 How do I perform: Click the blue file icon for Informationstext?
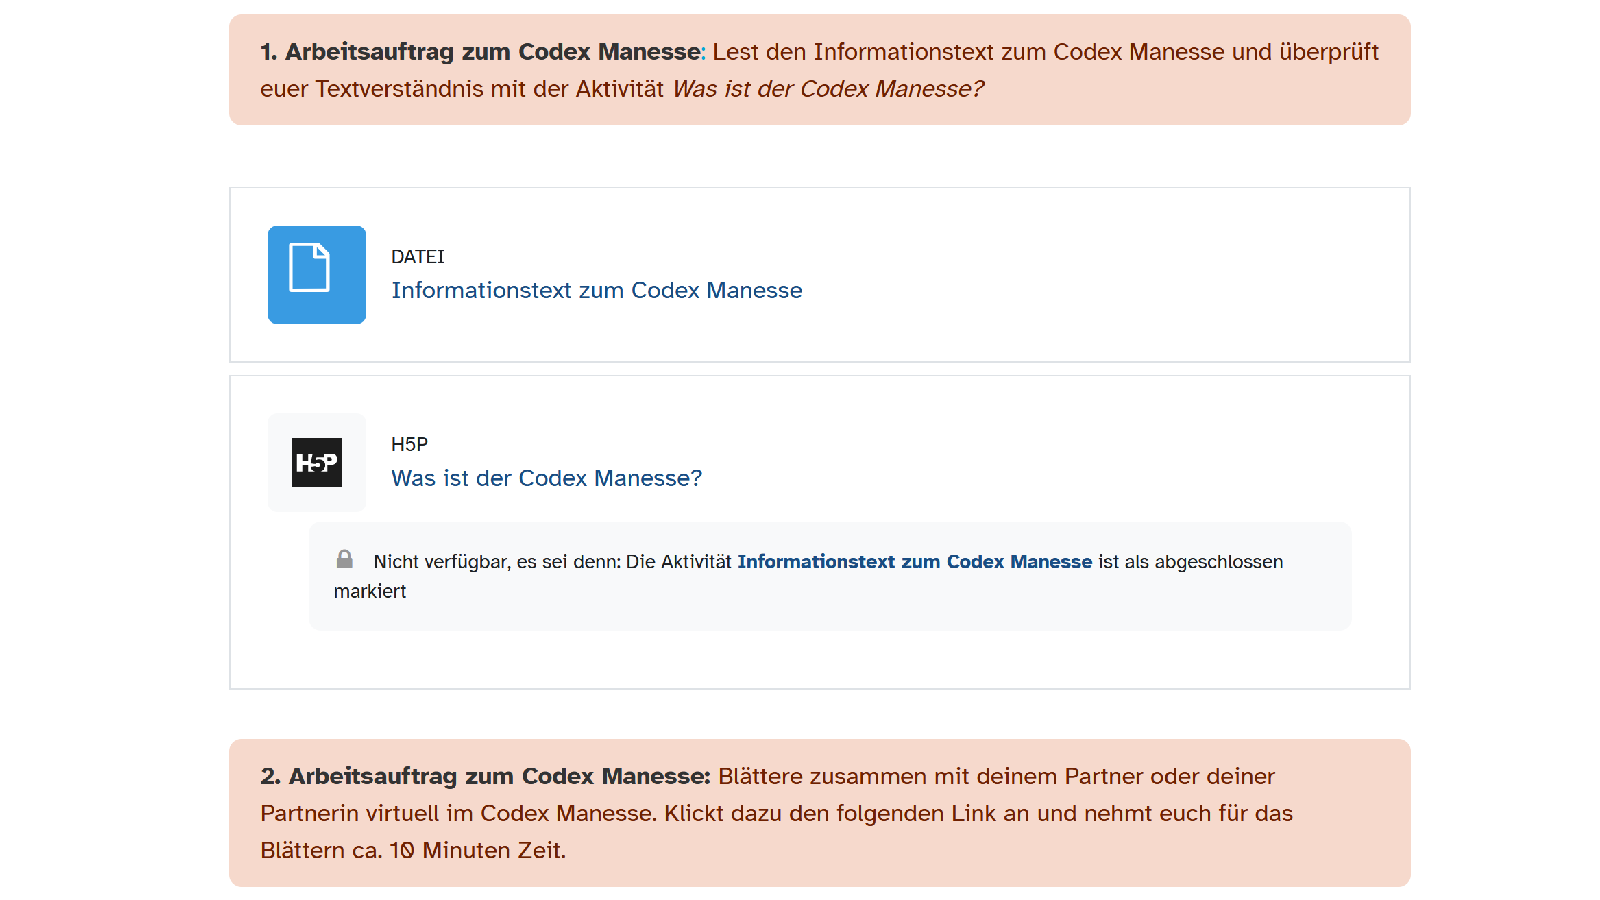pos(316,275)
